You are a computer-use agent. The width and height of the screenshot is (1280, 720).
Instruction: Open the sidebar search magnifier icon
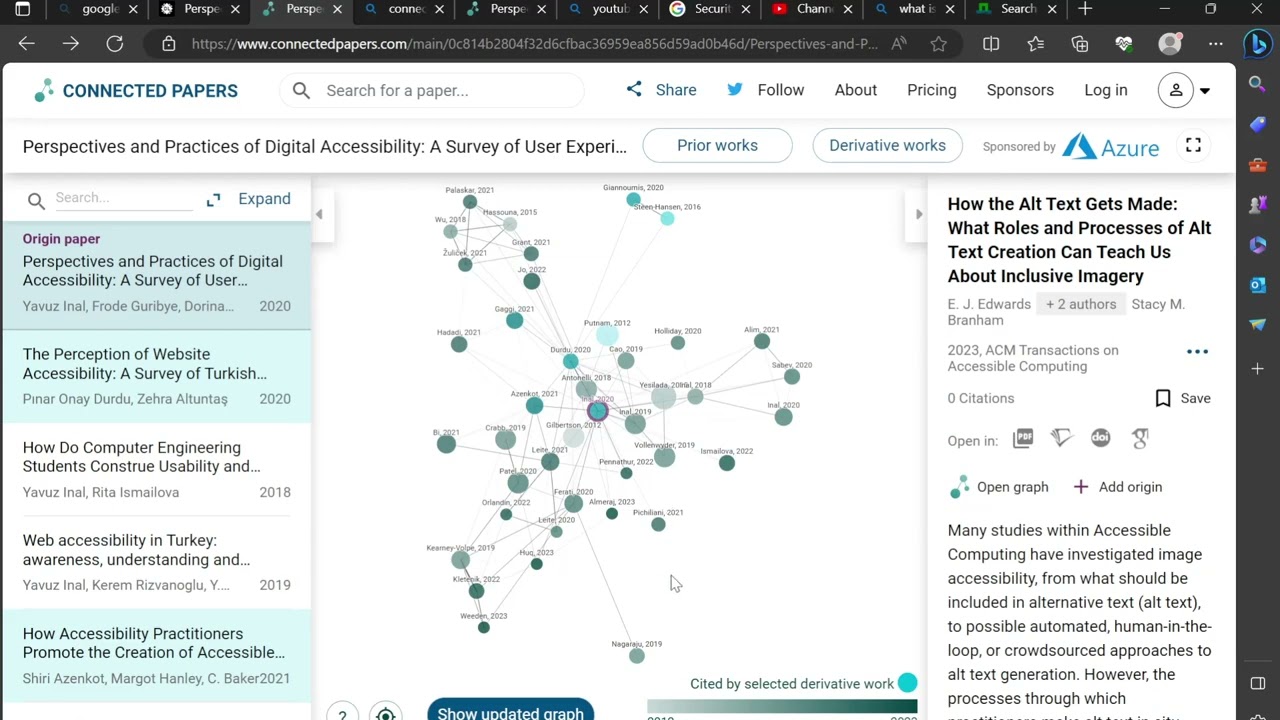coord(1258,84)
